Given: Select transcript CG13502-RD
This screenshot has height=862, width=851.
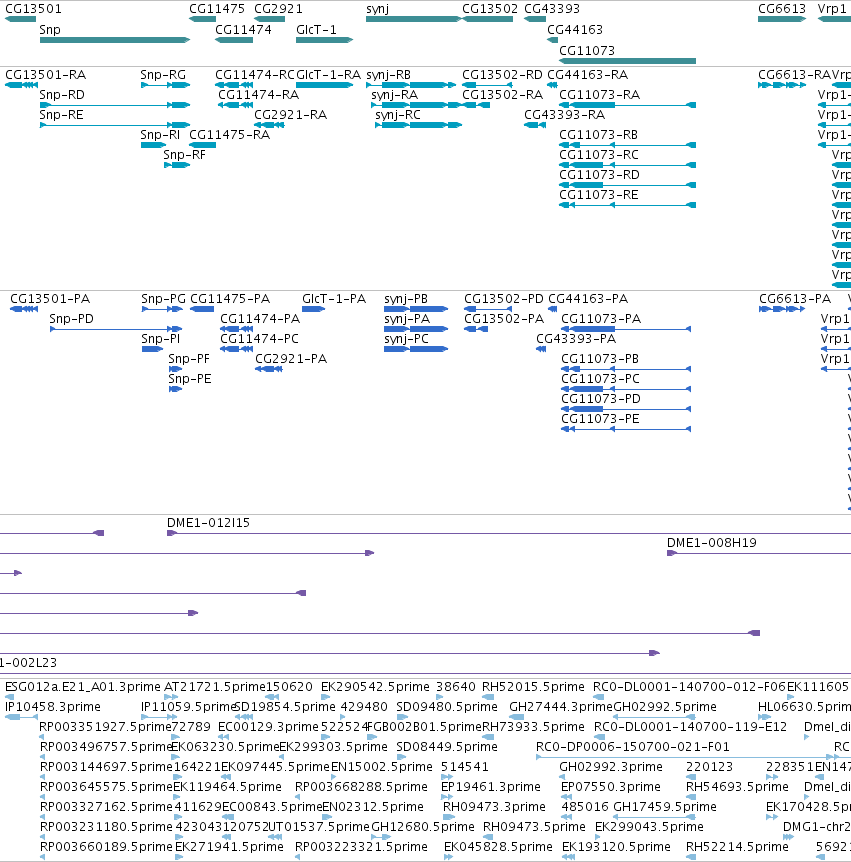Looking at the screenshot, I should [488, 85].
